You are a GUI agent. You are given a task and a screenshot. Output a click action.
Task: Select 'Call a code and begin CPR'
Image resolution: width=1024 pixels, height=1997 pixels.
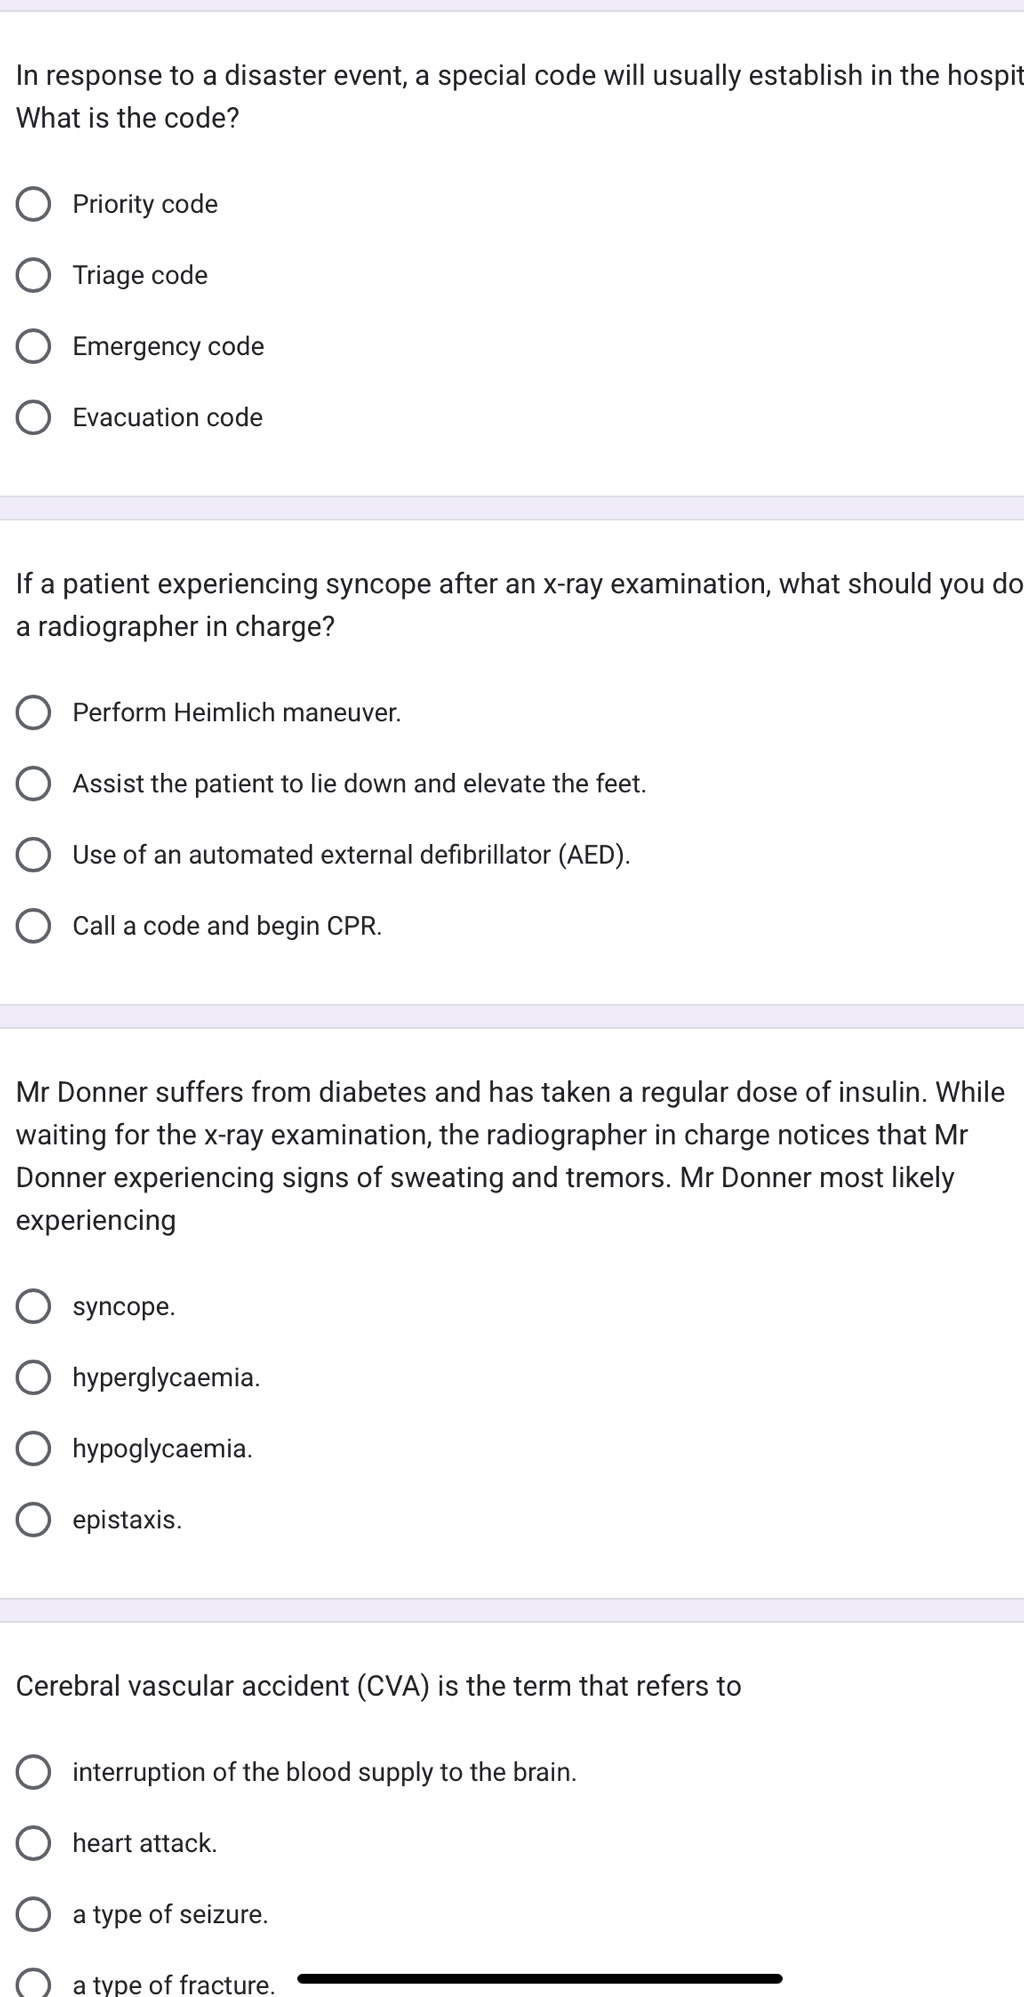pyautogui.click(x=34, y=926)
